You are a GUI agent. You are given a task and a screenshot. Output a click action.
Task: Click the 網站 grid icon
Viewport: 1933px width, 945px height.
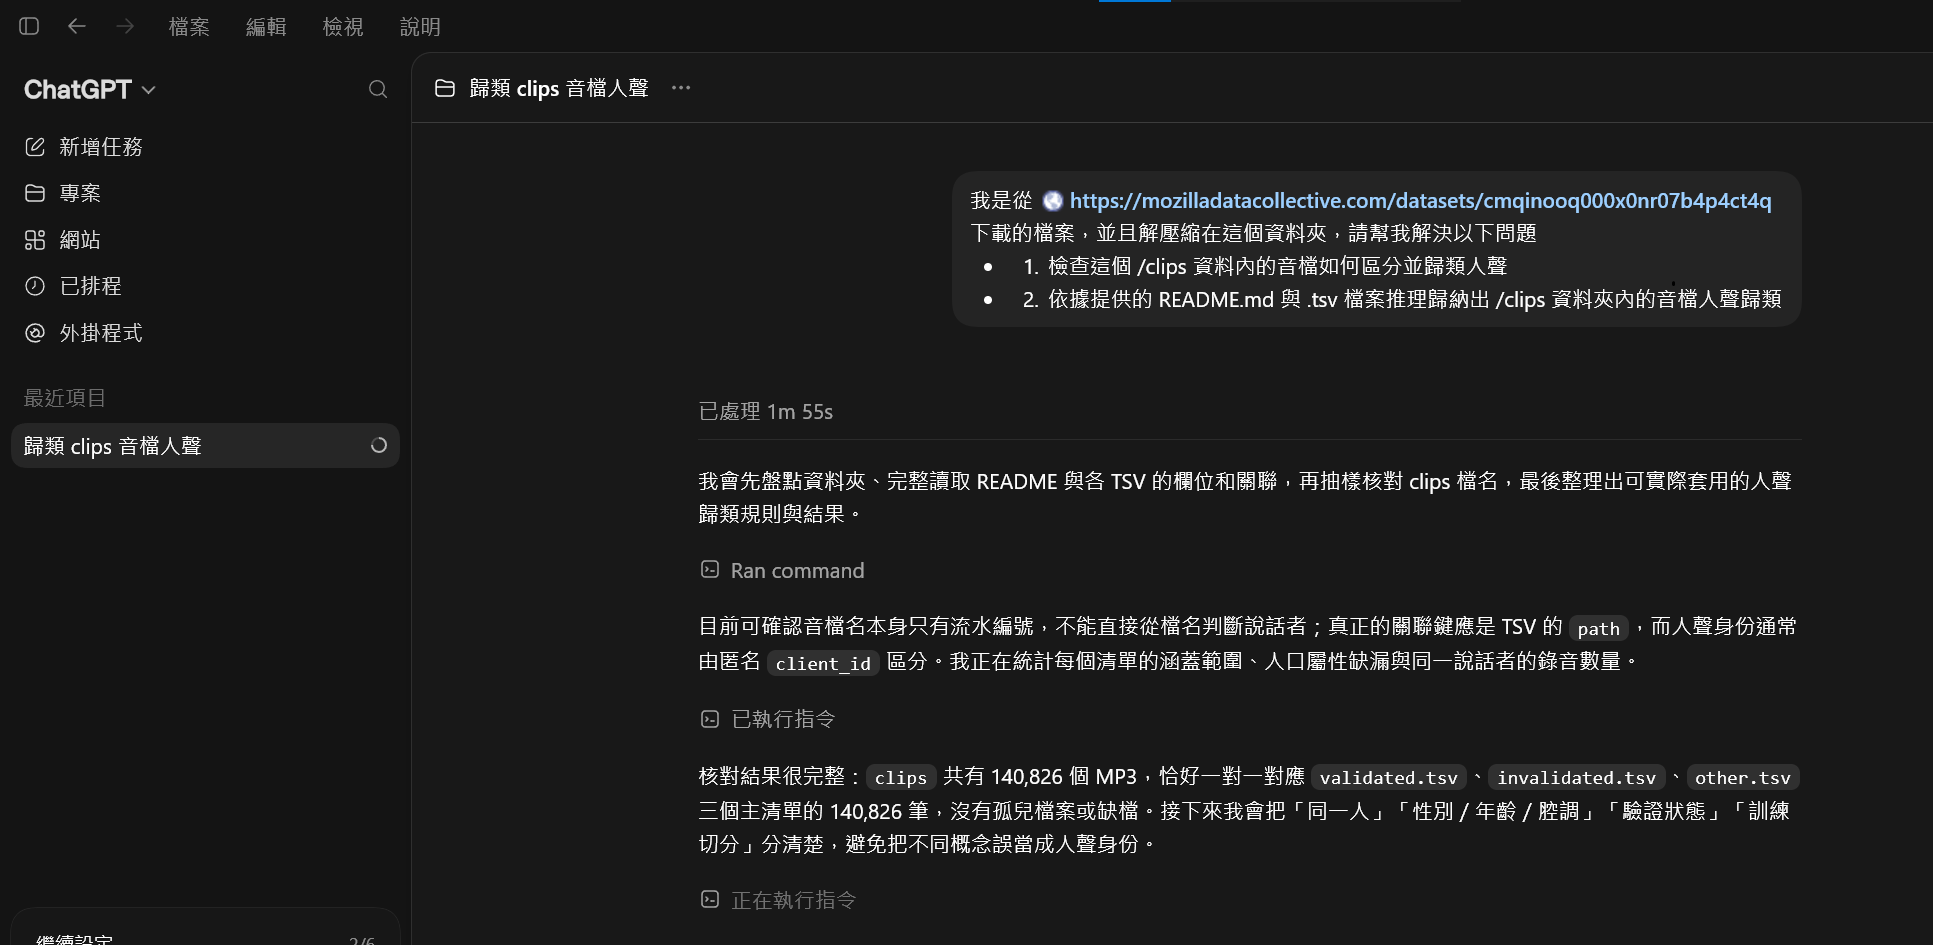35,240
